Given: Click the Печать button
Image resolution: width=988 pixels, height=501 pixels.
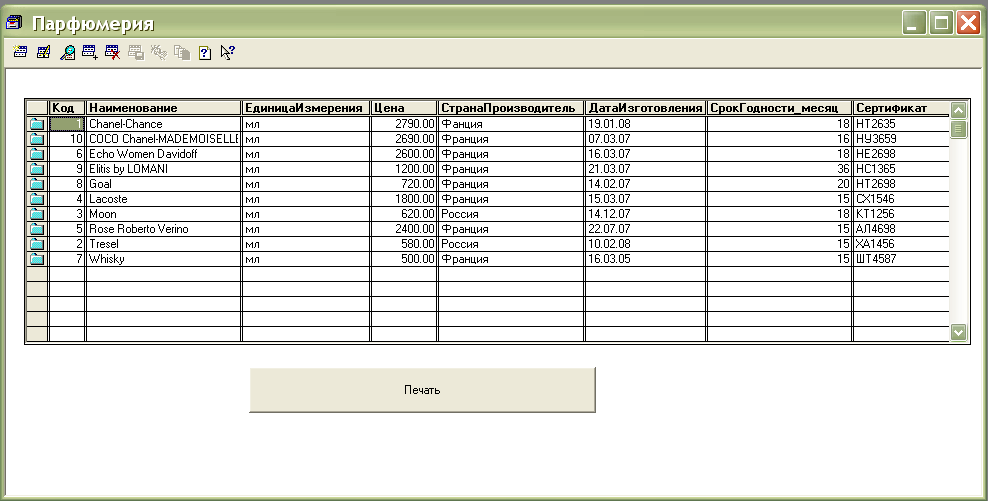Looking at the screenshot, I should [x=422, y=390].
